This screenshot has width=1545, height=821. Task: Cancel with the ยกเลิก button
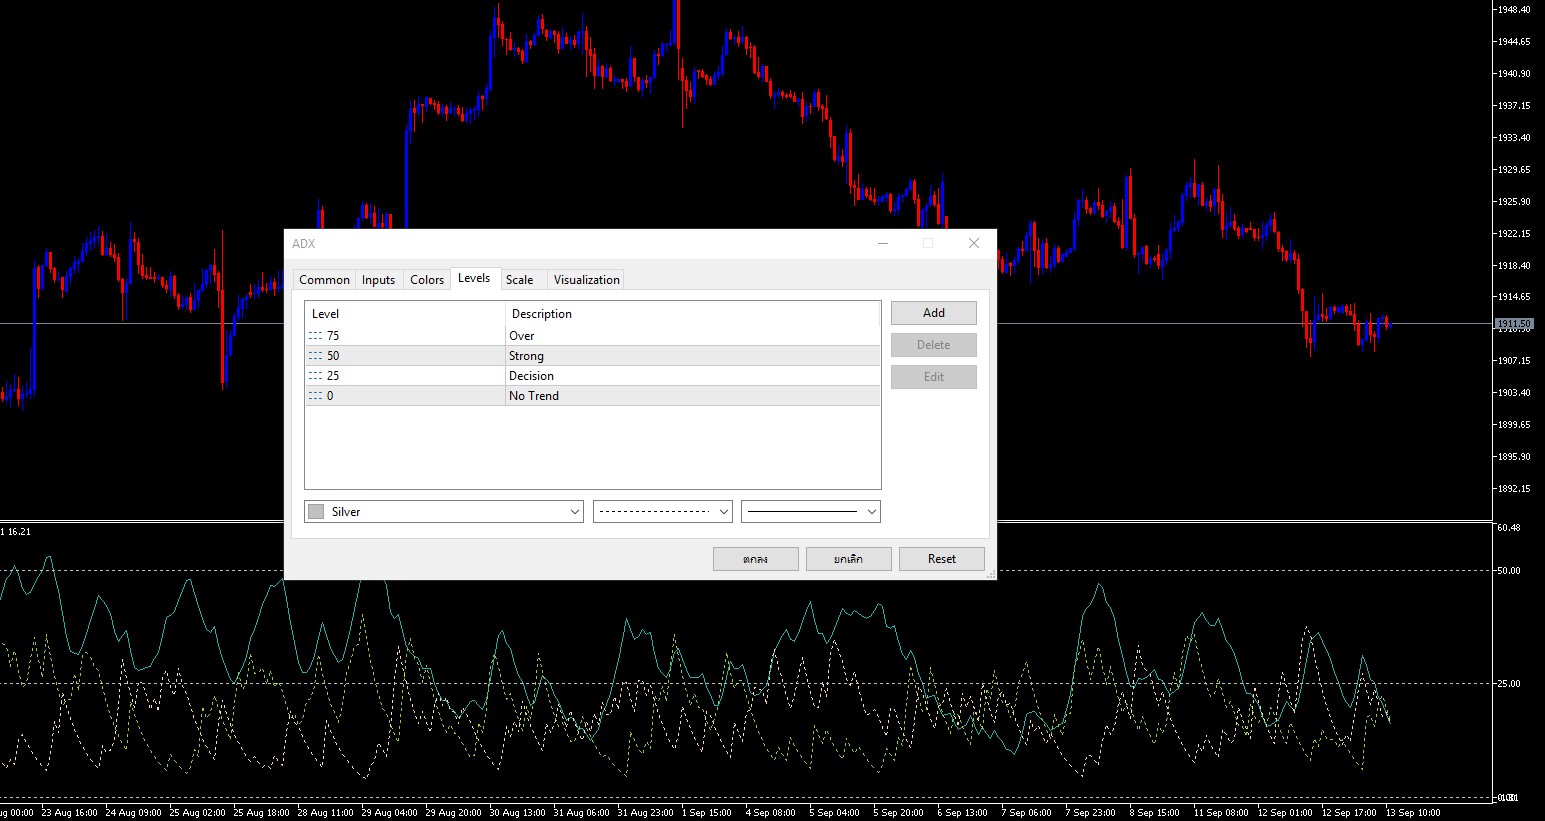pos(849,559)
